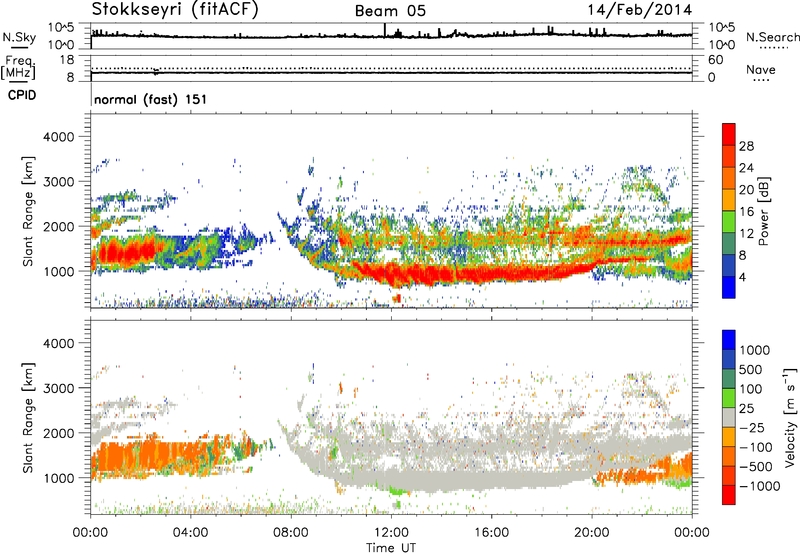Click power panel's 'Slant Range [km]' axis title
800x554 pixels.
point(28,211)
